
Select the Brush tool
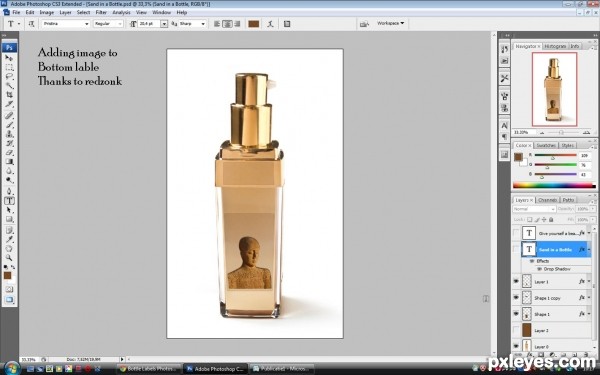click(9, 125)
